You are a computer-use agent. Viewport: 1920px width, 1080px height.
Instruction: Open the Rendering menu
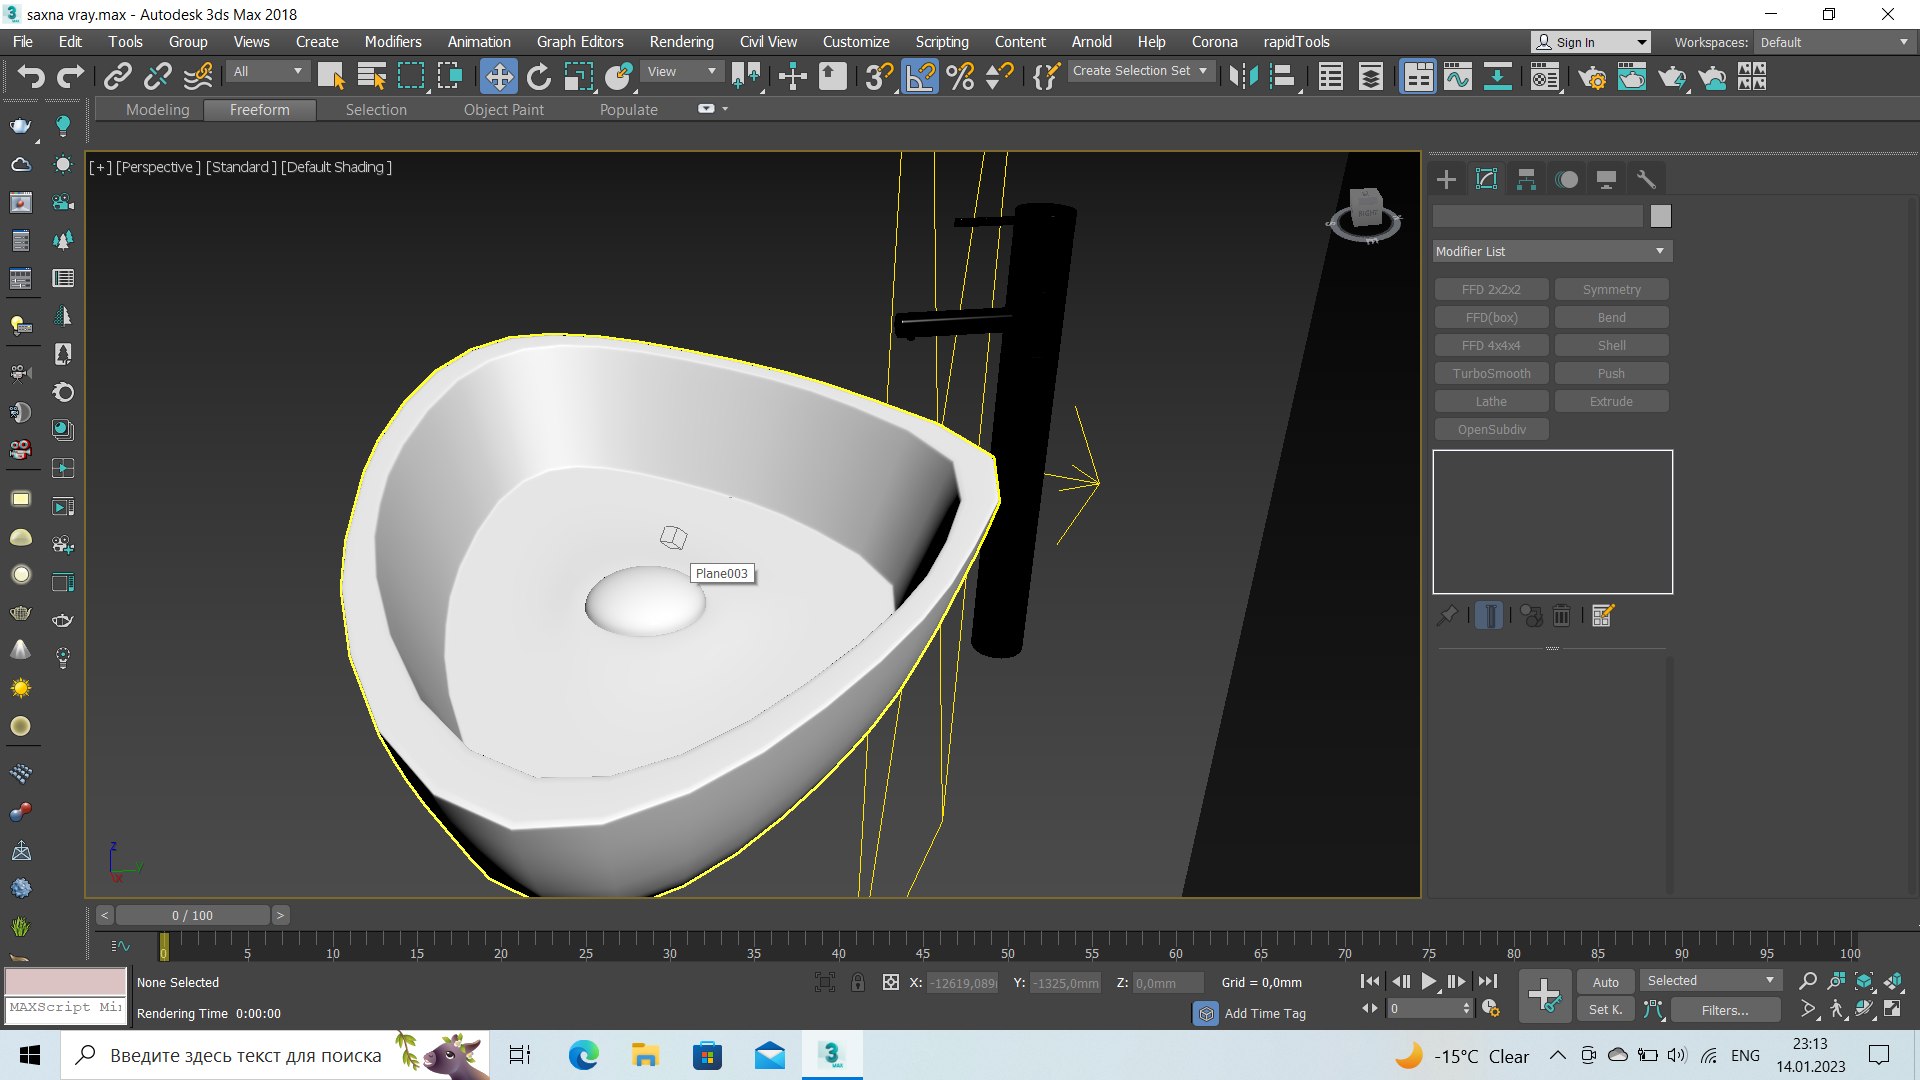click(x=681, y=42)
